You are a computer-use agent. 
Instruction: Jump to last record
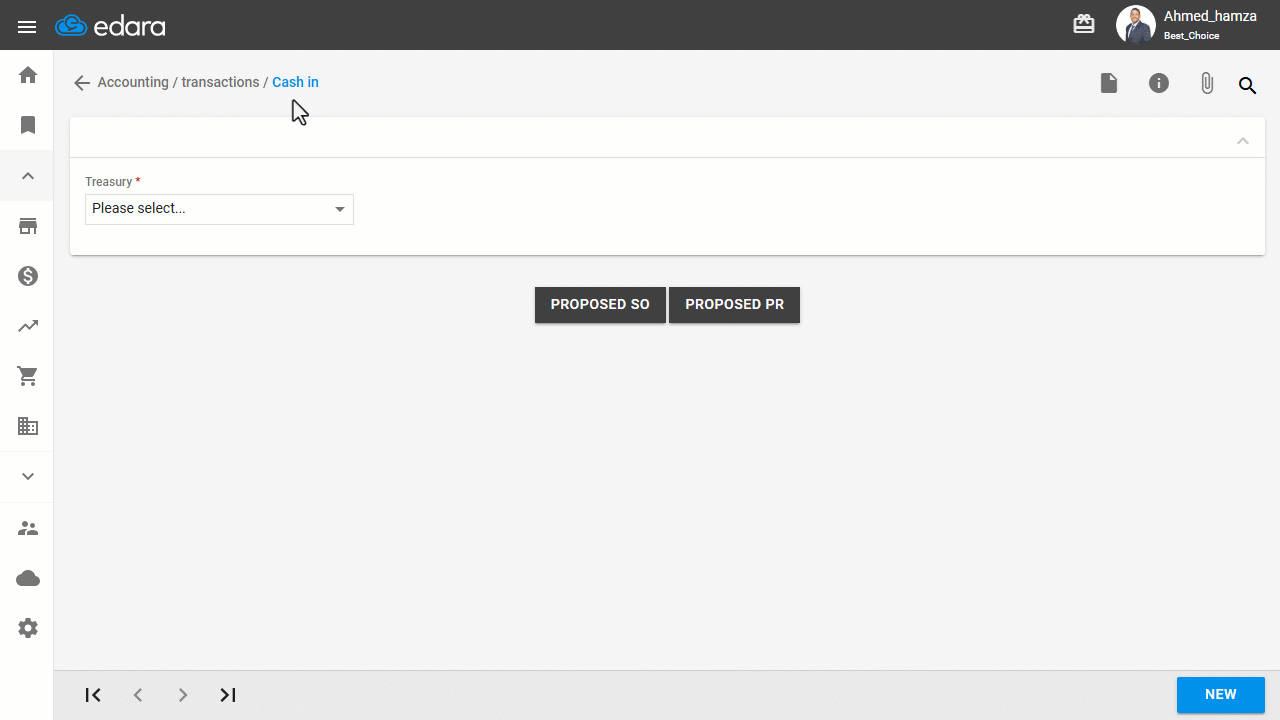[x=228, y=695]
